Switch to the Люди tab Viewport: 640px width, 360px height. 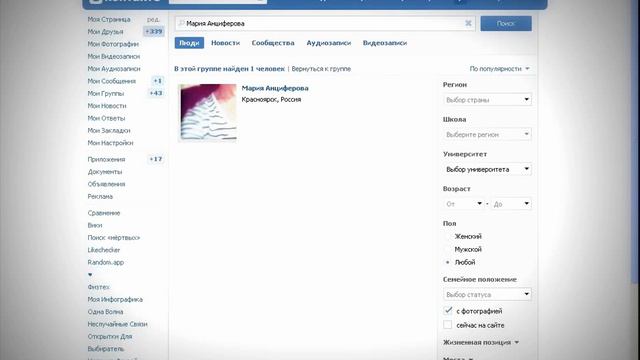pos(189,43)
